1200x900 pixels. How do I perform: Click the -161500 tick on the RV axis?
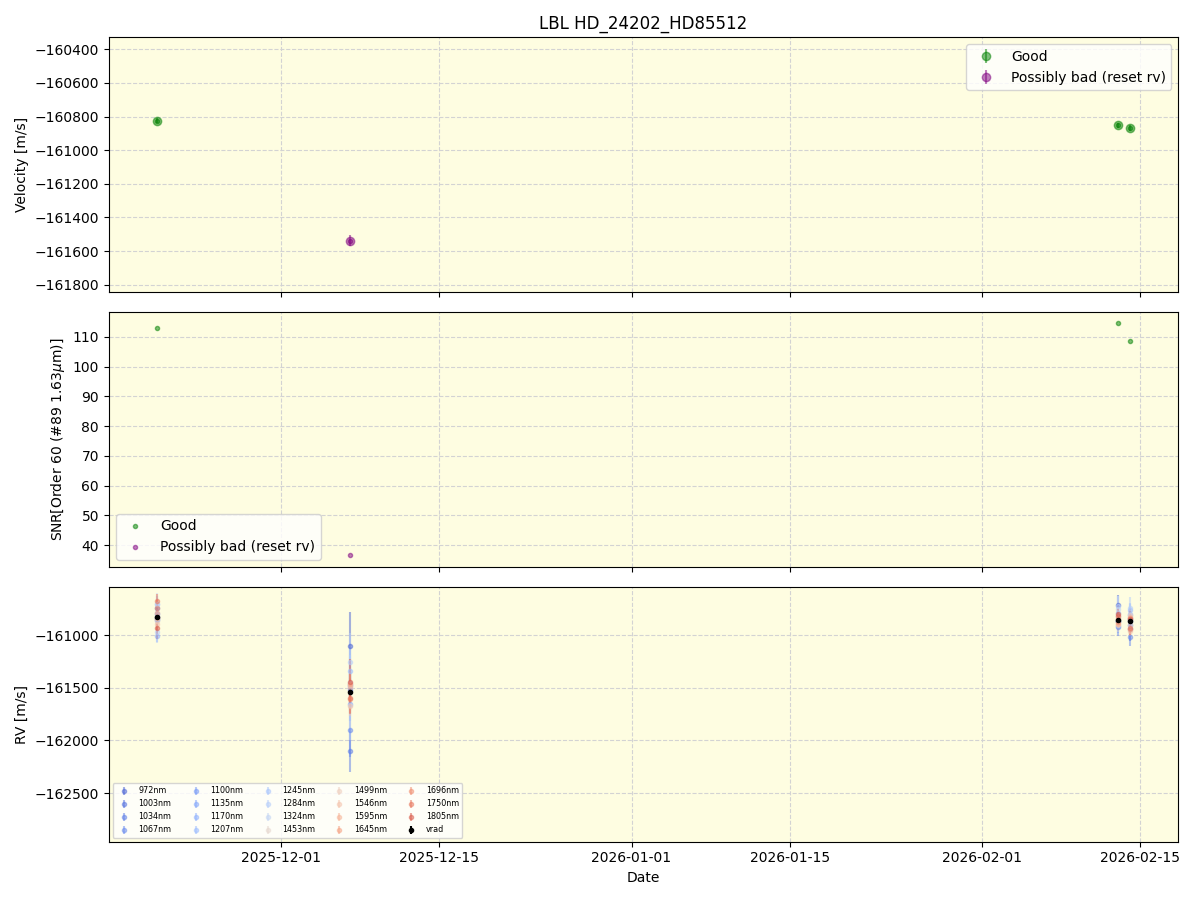tap(67, 689)
